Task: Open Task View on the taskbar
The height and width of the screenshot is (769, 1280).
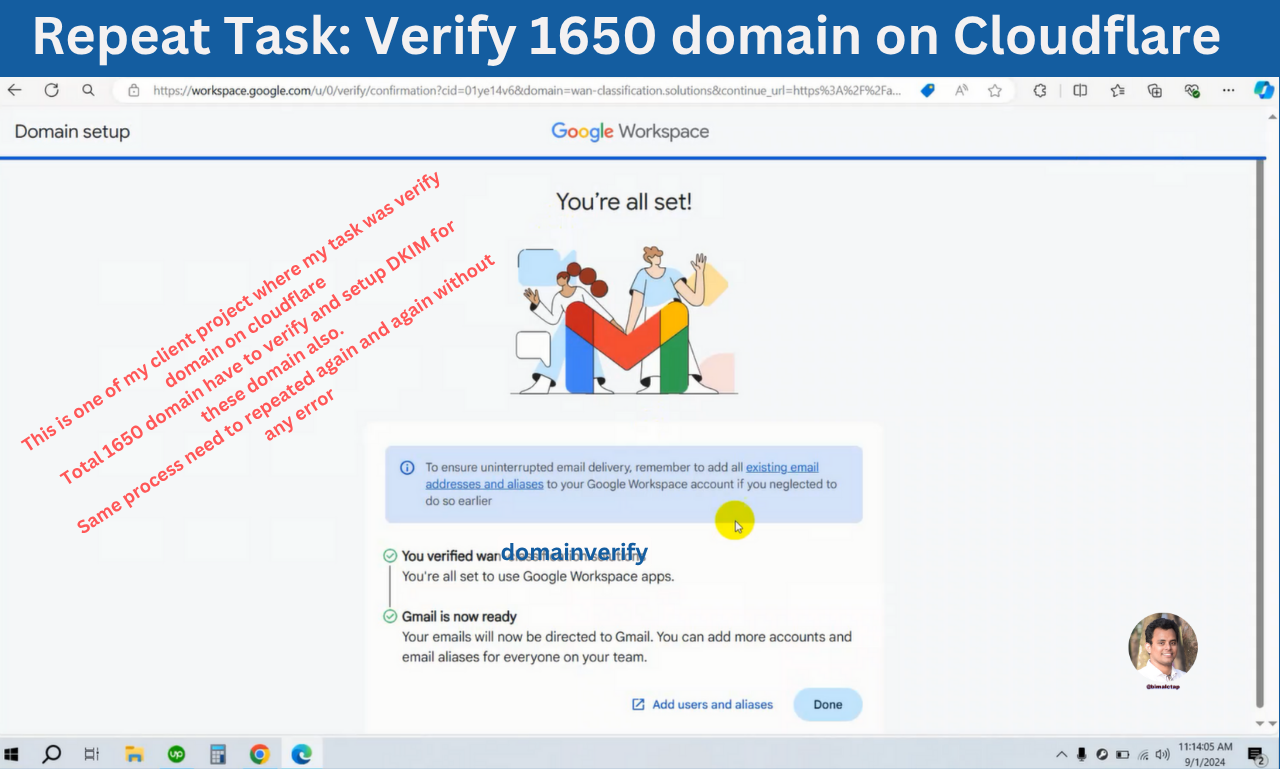Action: (x=91, y=754)
